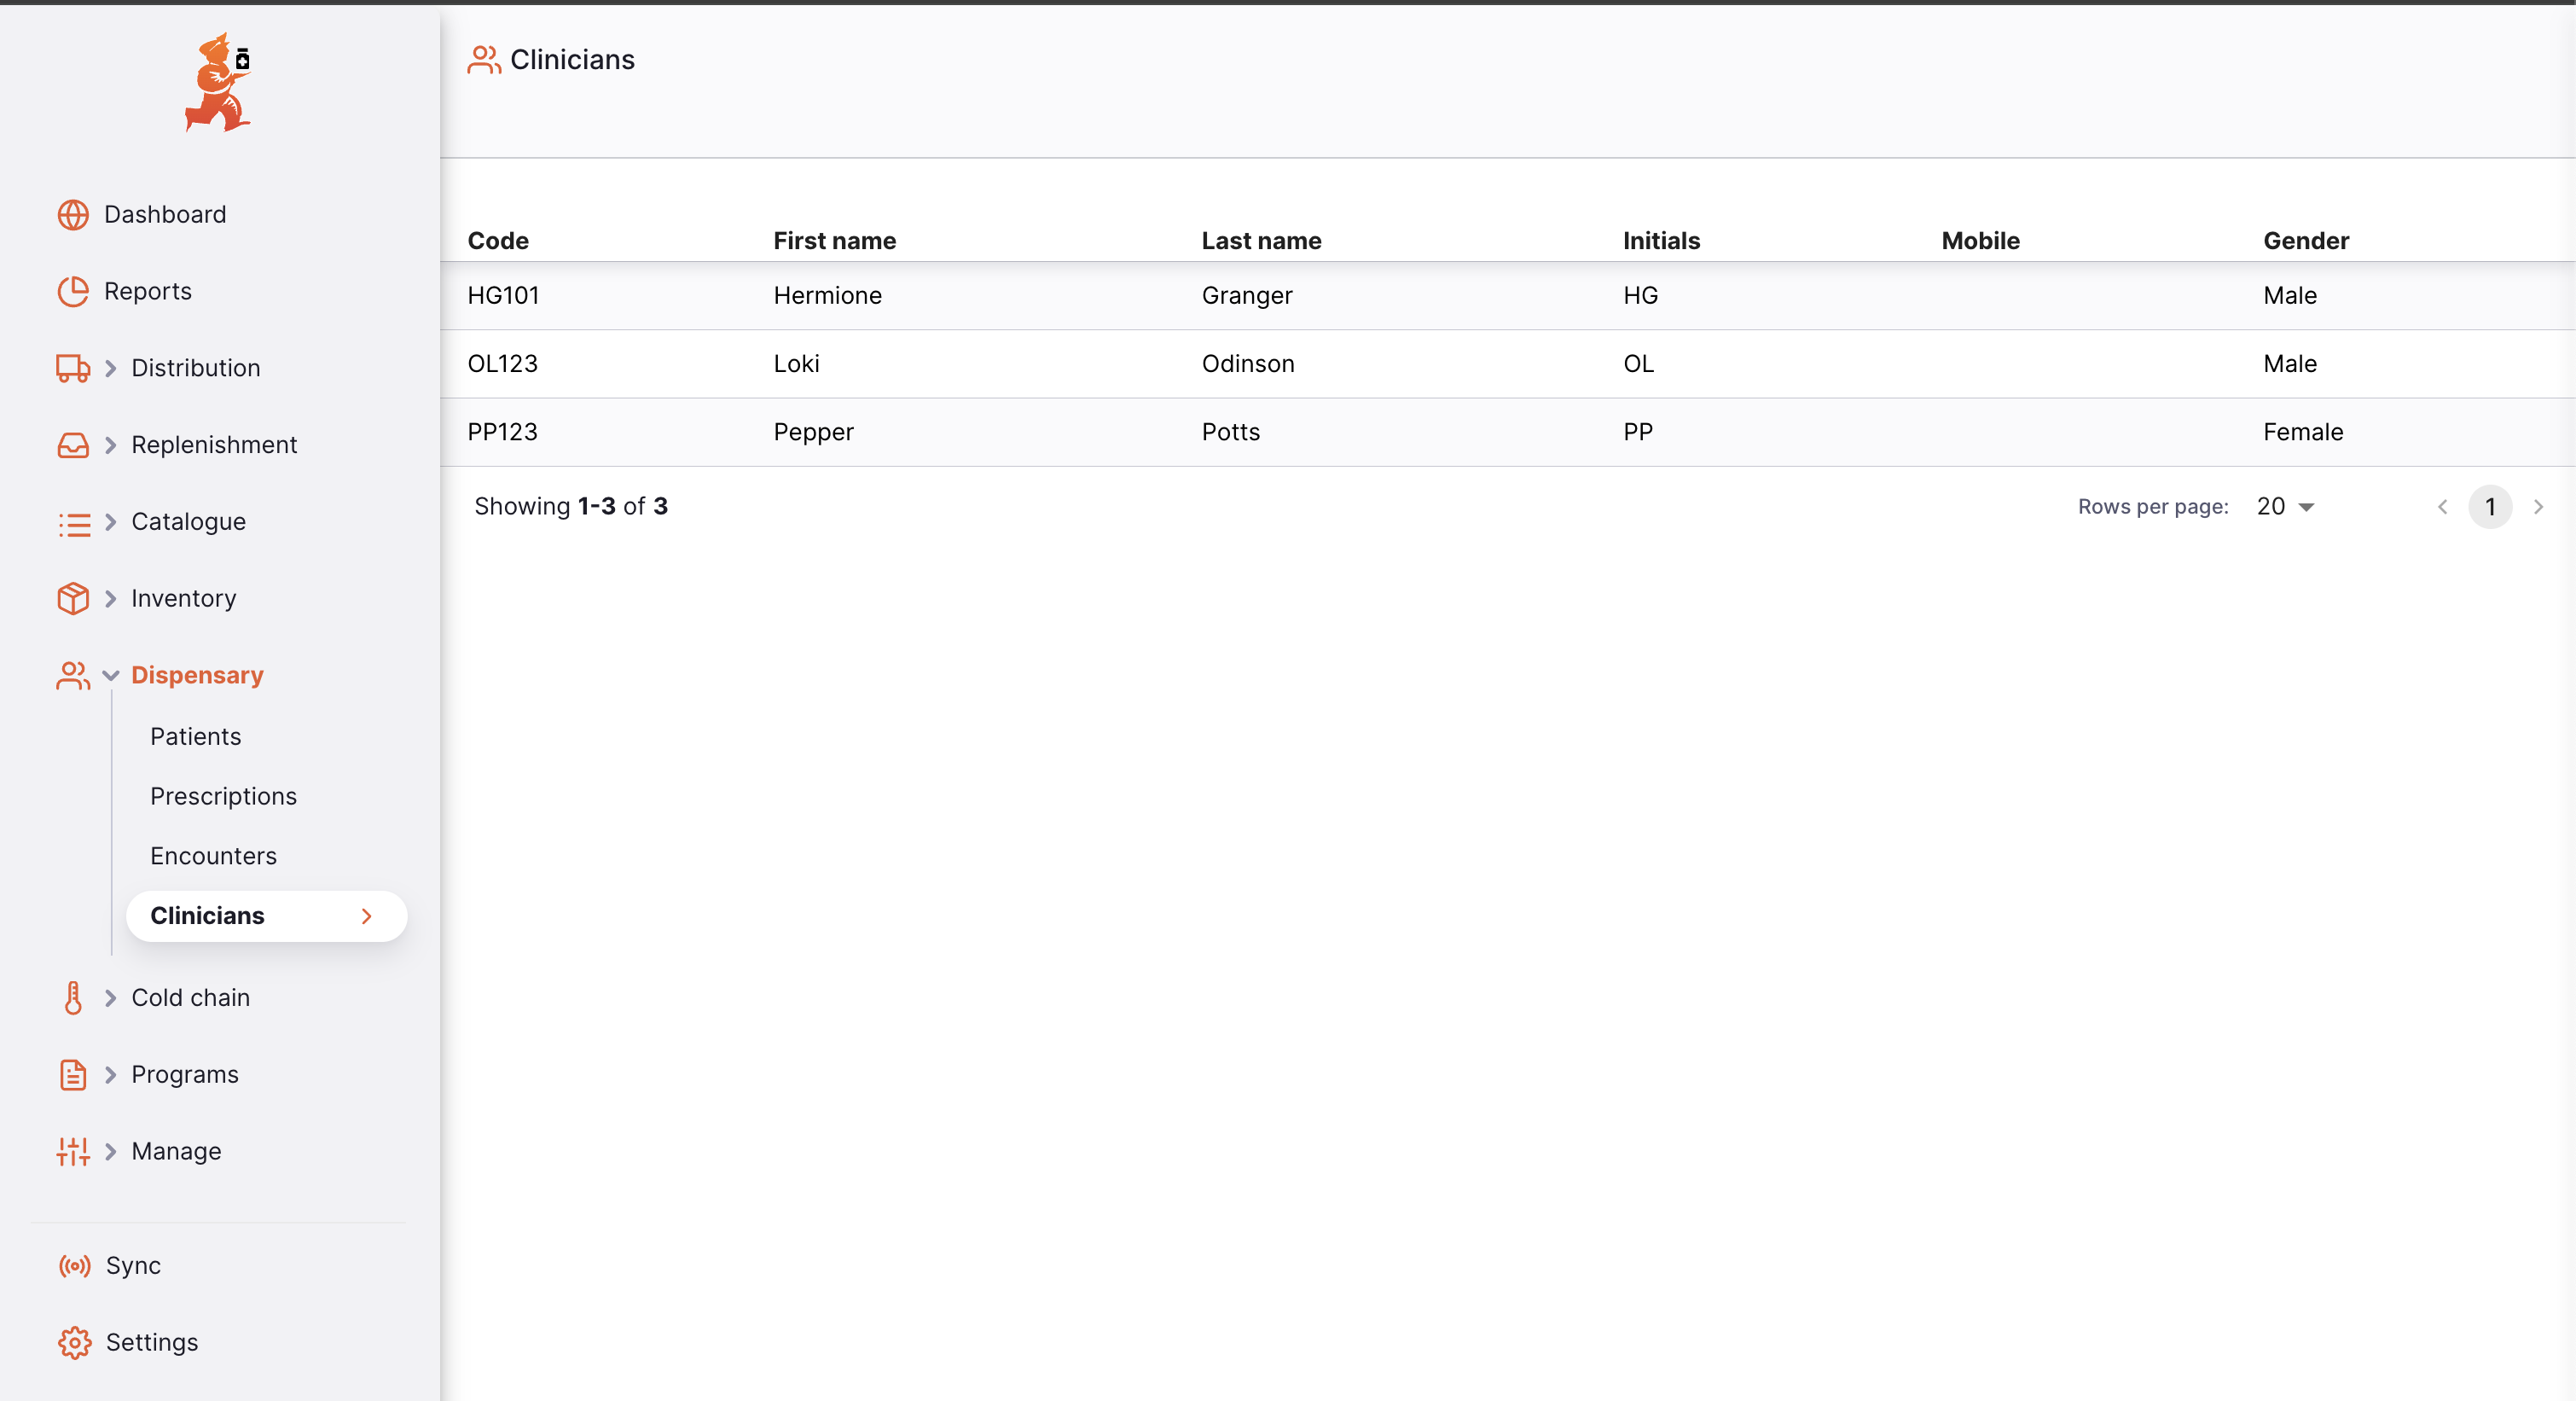Click the Clinicians page header icon
2576x1401 pixels.
(x=484, y=60)
